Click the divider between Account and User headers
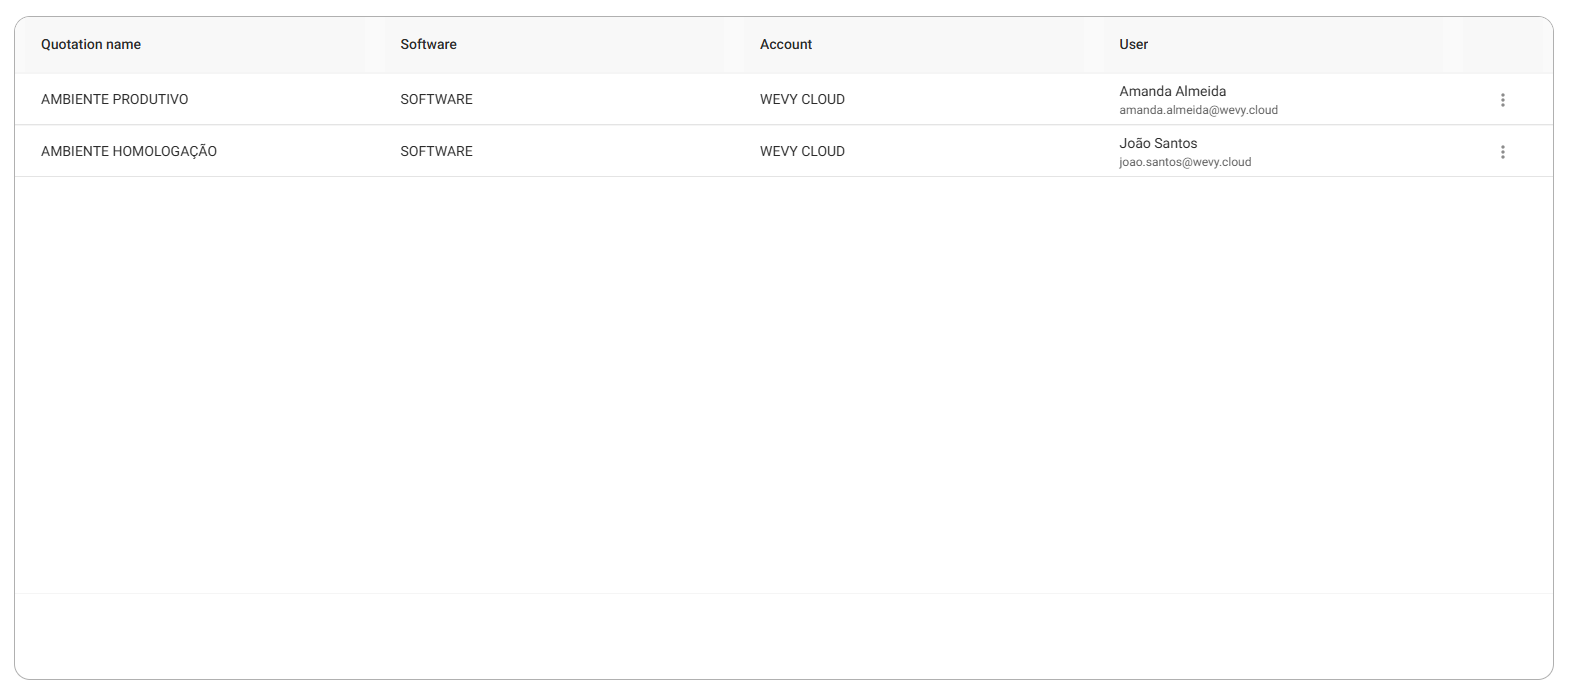 click(1094, 45)
